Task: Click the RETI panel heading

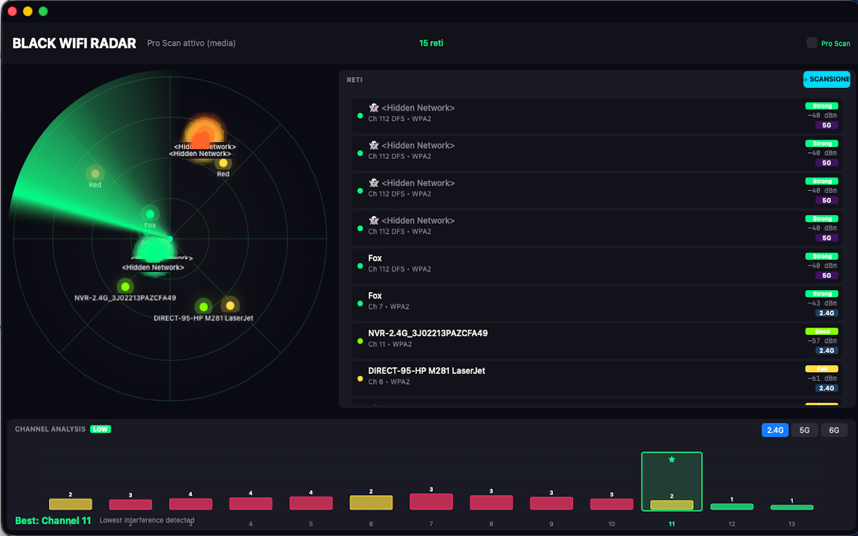Action: tap(354, 80)
